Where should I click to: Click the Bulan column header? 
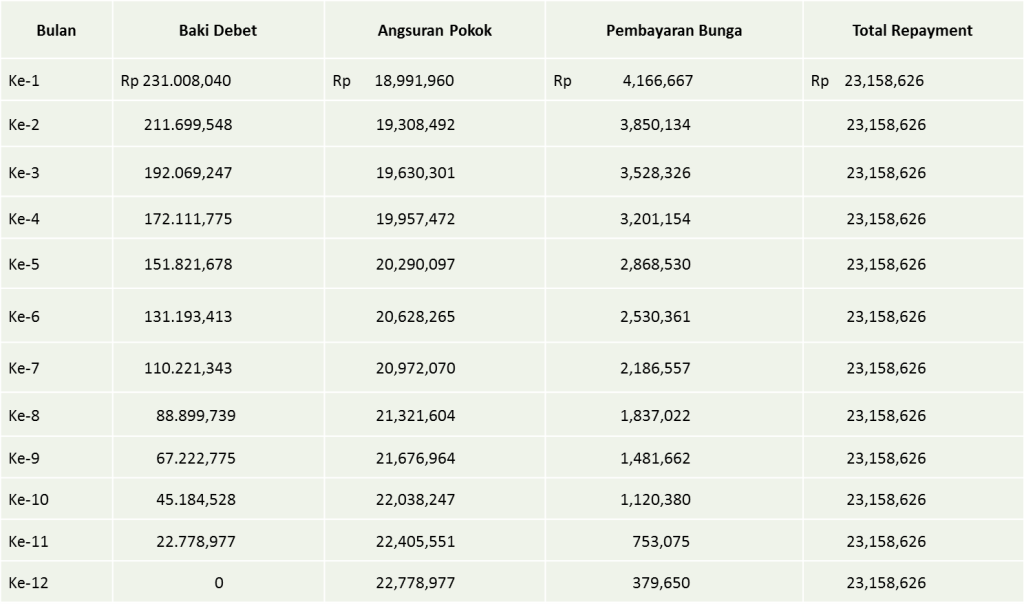coord(56,30)
